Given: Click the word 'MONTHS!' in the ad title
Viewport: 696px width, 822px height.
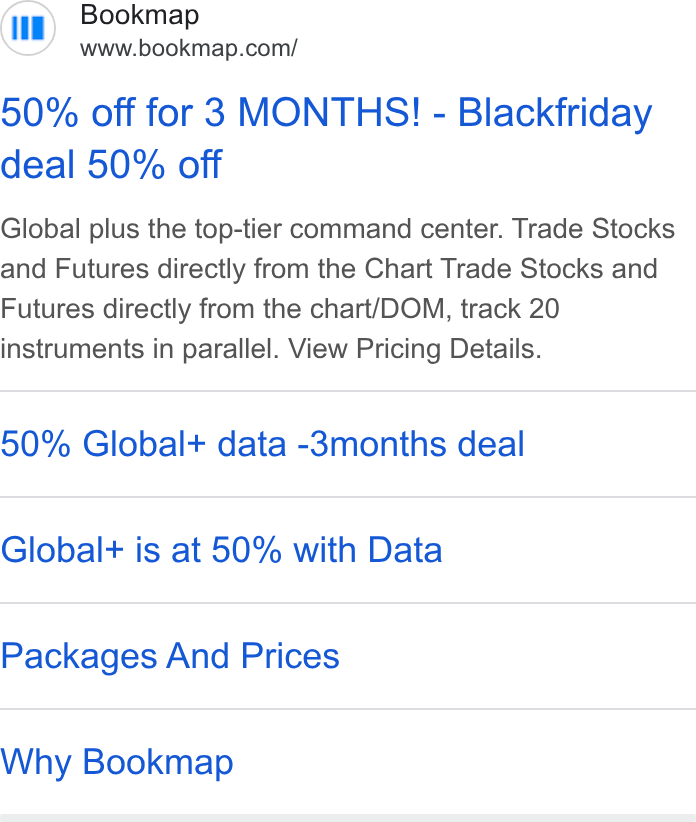Looking at the screenshot, I should pyautogui.click(x=329, y=112).
